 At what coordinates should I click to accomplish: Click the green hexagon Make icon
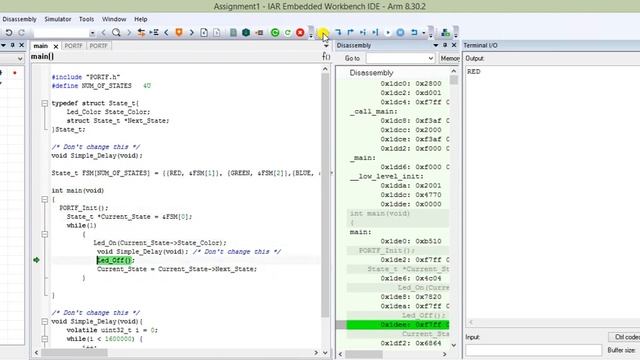pyautogui.click(x=246, y=32)
